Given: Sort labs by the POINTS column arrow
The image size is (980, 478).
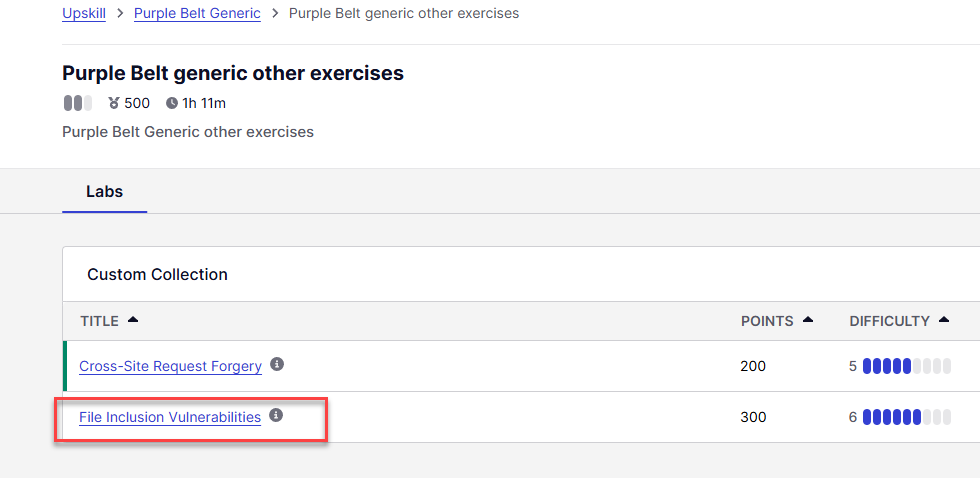Looking at the screenshot, I should tap(808, 321).
